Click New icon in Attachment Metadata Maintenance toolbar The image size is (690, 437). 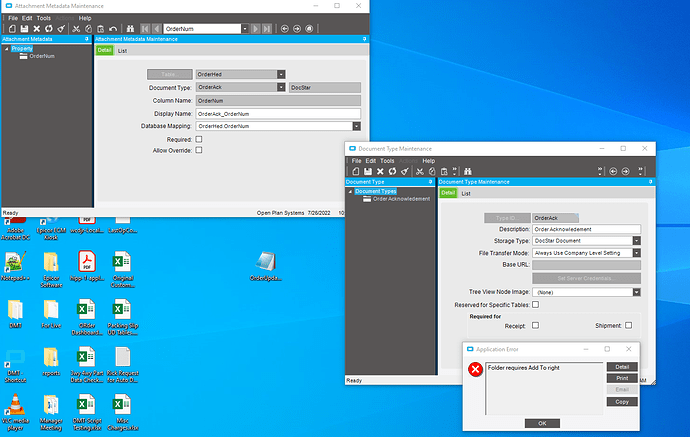point(12,29)
